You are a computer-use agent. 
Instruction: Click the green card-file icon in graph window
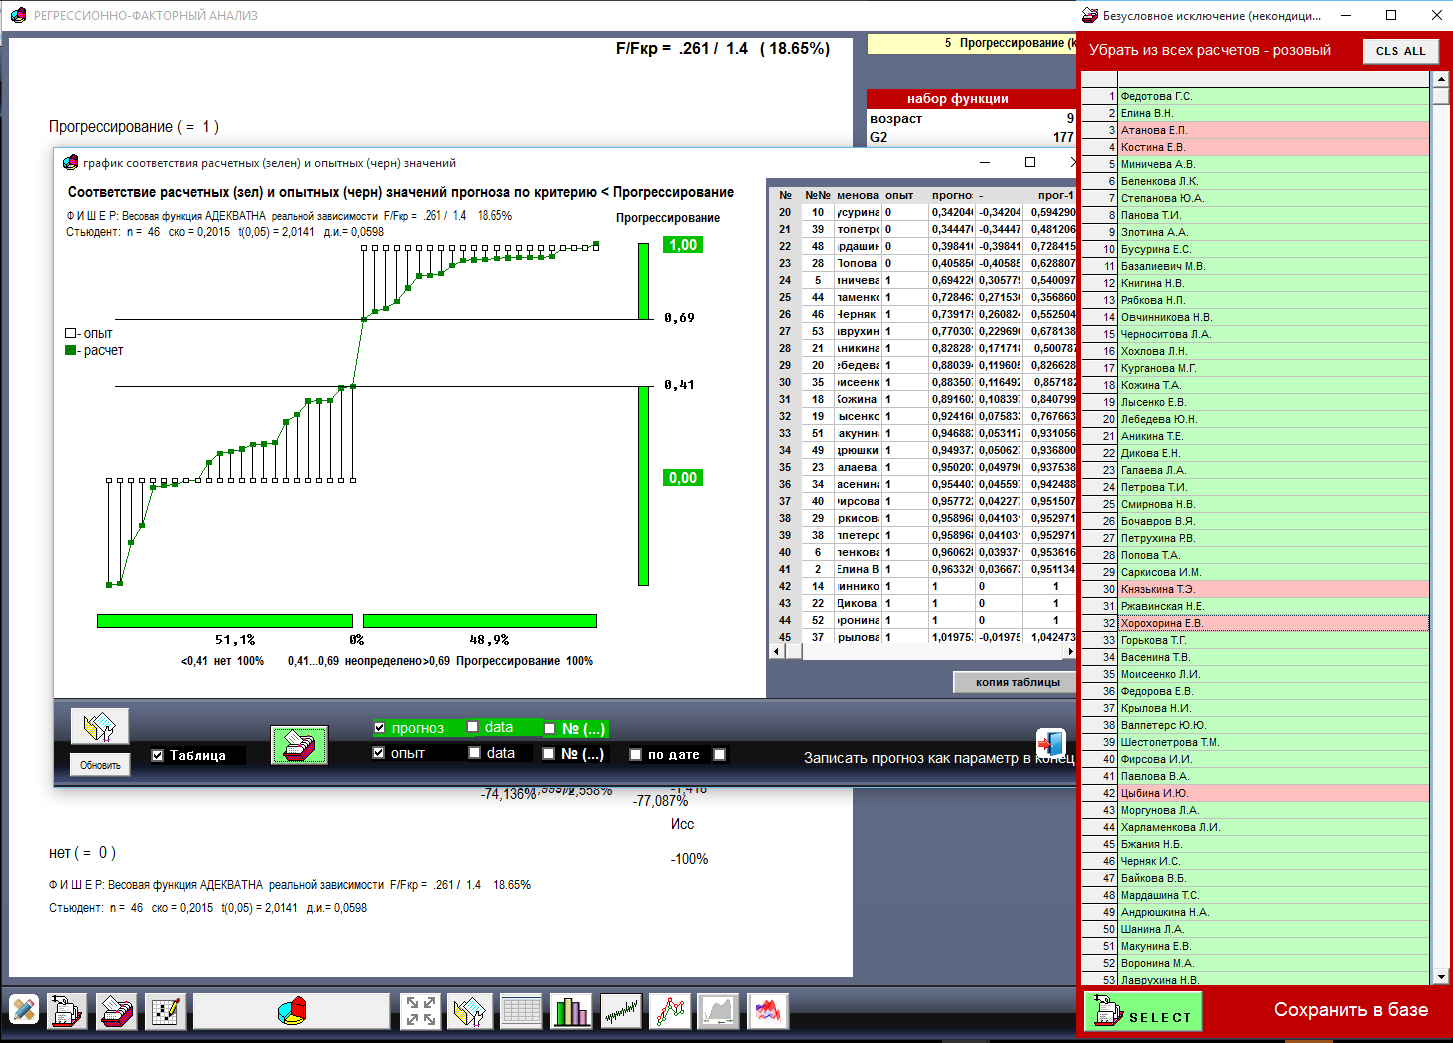pyautogui.click(x=298, y=745)
